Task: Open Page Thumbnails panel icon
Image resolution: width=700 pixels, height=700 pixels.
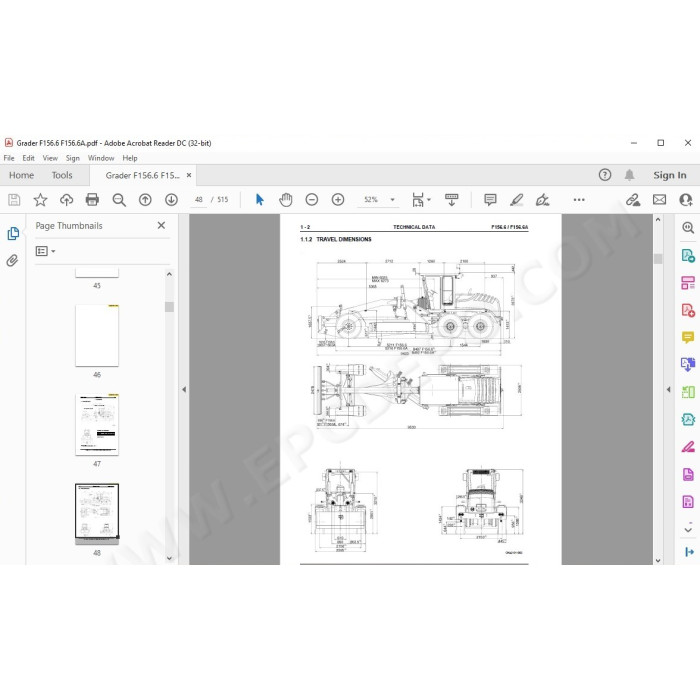Action: (13, 233)
